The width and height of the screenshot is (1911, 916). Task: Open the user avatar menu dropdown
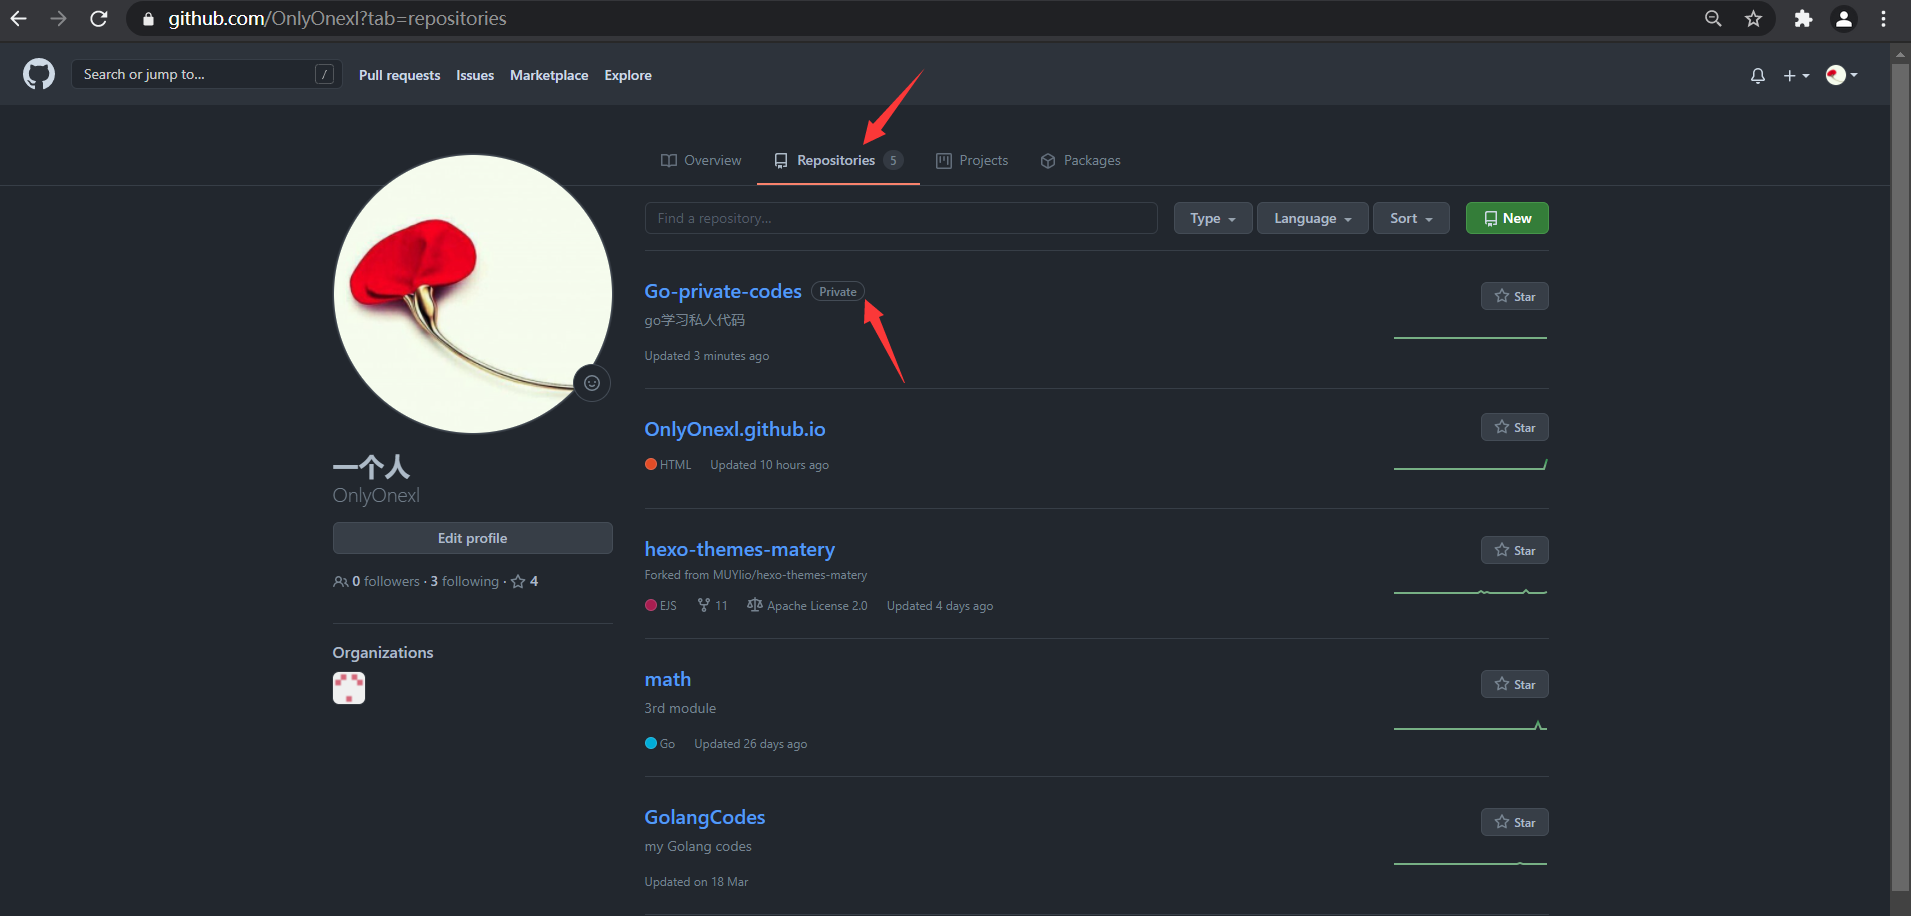(x=1841, y=75)
